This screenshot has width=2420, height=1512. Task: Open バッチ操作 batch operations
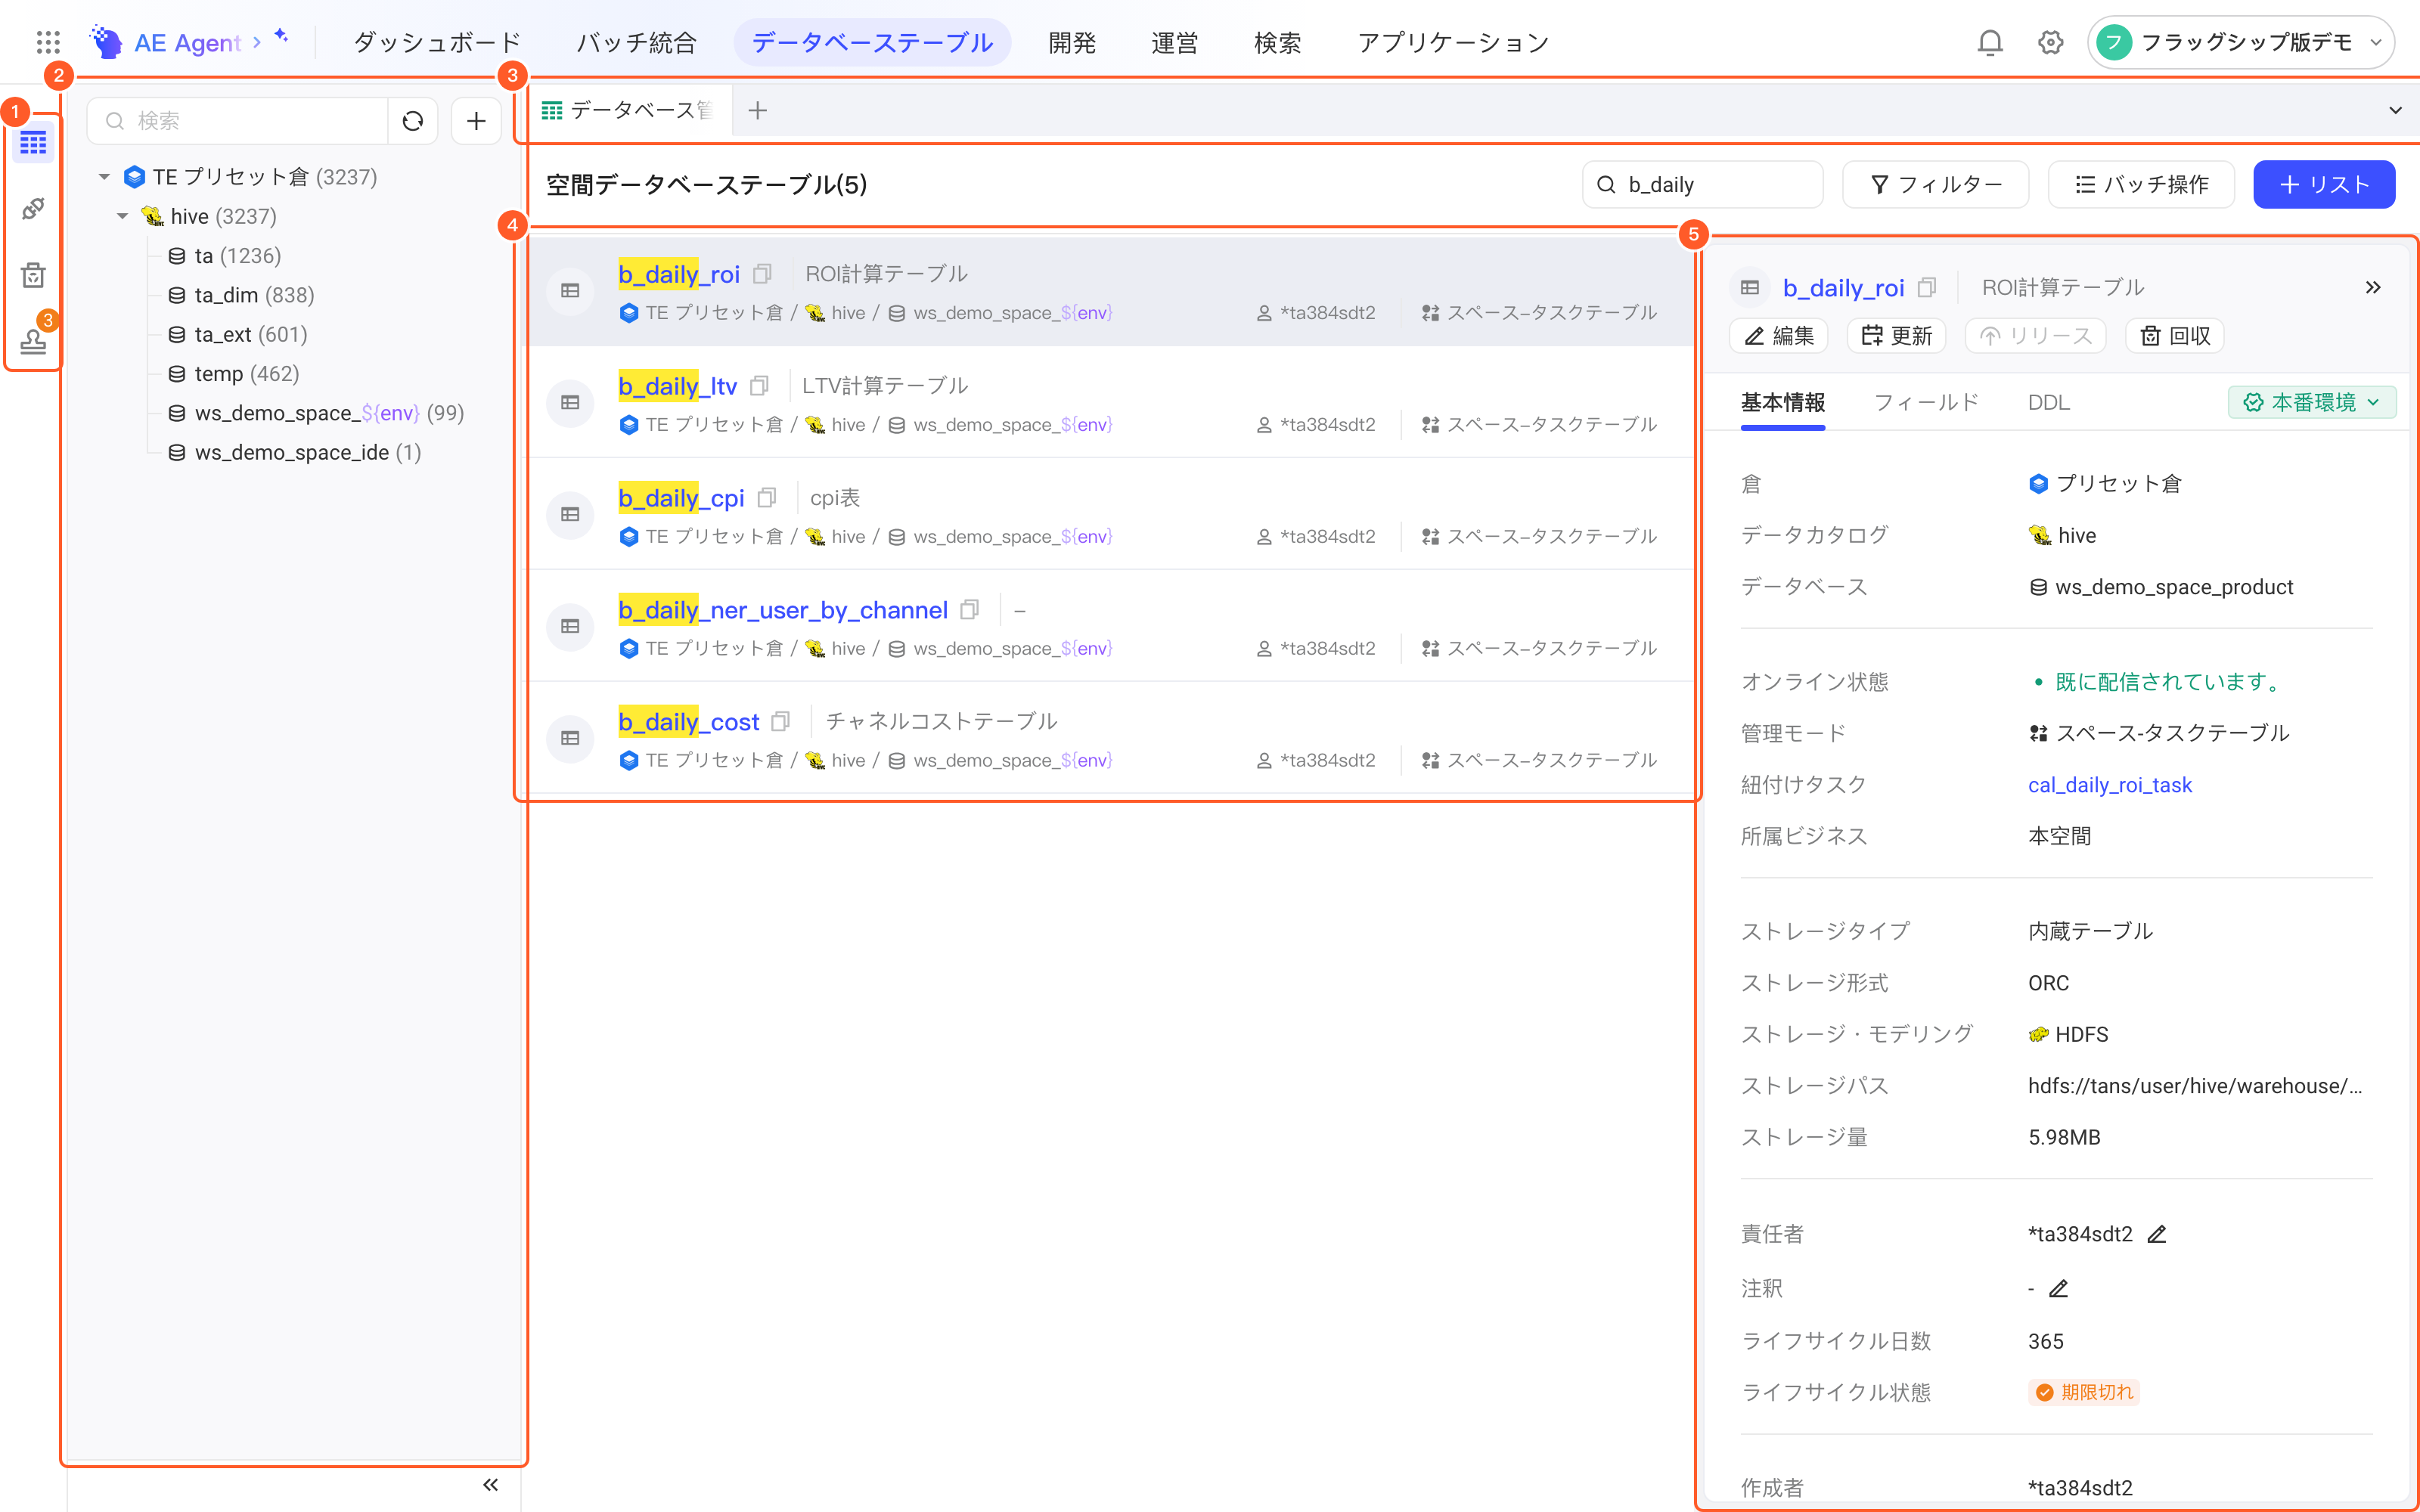click(2141, 184)
